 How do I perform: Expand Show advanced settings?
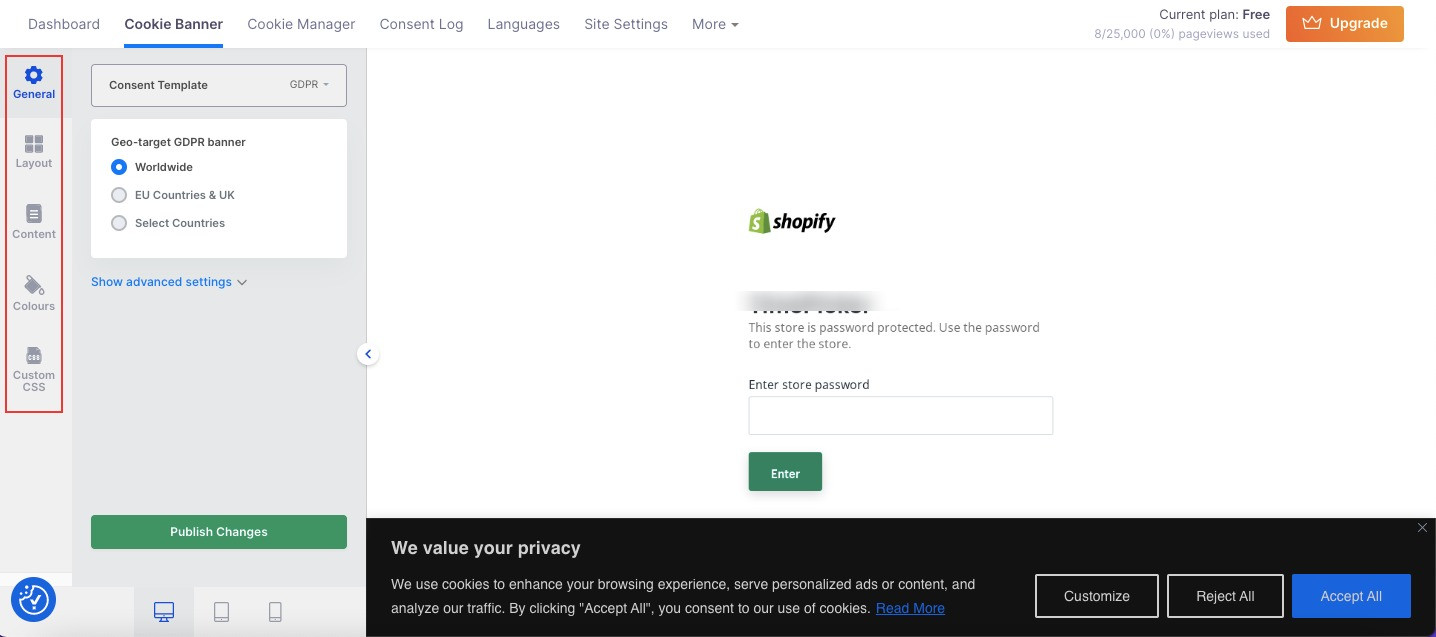(169, 282)
